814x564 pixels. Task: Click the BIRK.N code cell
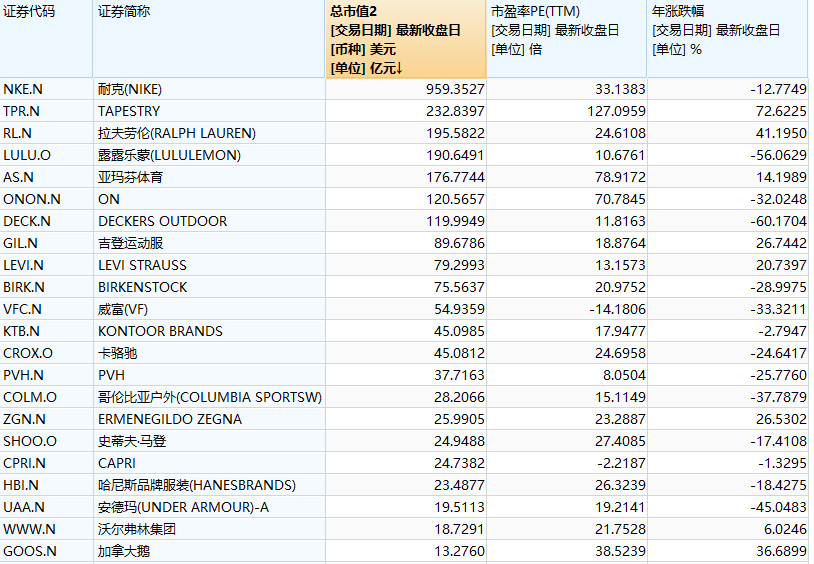point(46,287)
